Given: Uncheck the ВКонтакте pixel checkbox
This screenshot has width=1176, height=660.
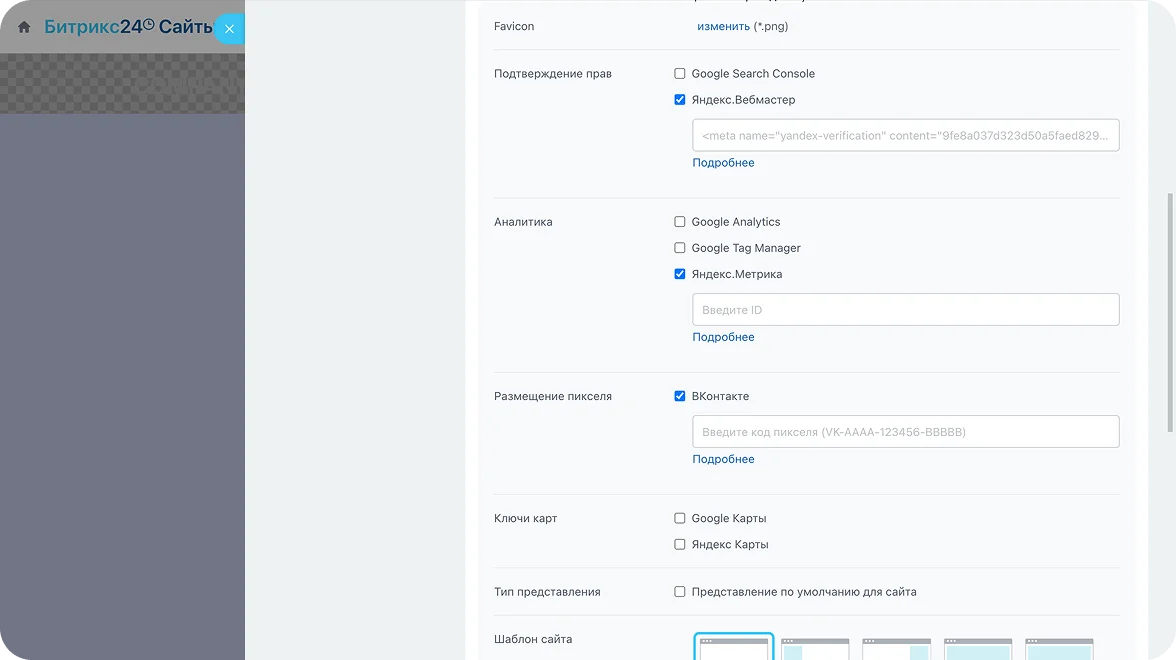Looking at the screenshot, I should click(680, 396).
